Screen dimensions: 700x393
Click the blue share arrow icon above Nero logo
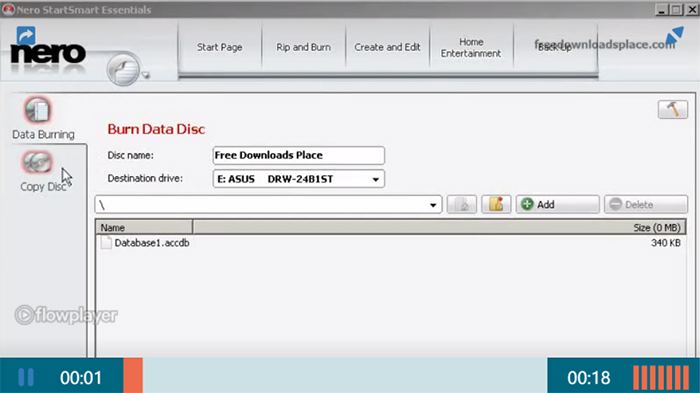point(26,35)
